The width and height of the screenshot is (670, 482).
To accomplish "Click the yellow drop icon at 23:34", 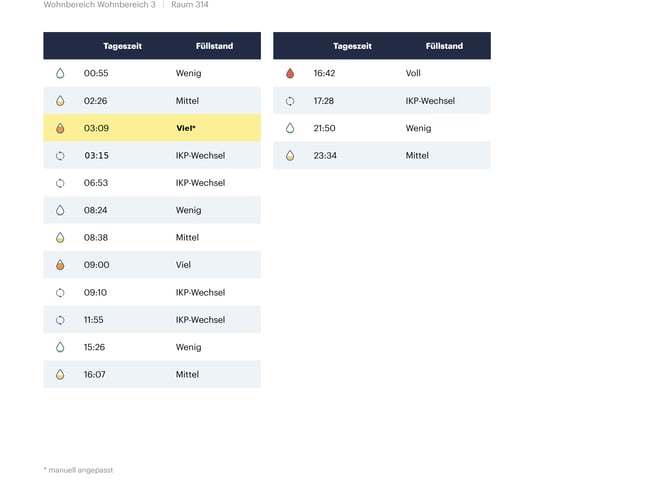I will tap(290, 155).
